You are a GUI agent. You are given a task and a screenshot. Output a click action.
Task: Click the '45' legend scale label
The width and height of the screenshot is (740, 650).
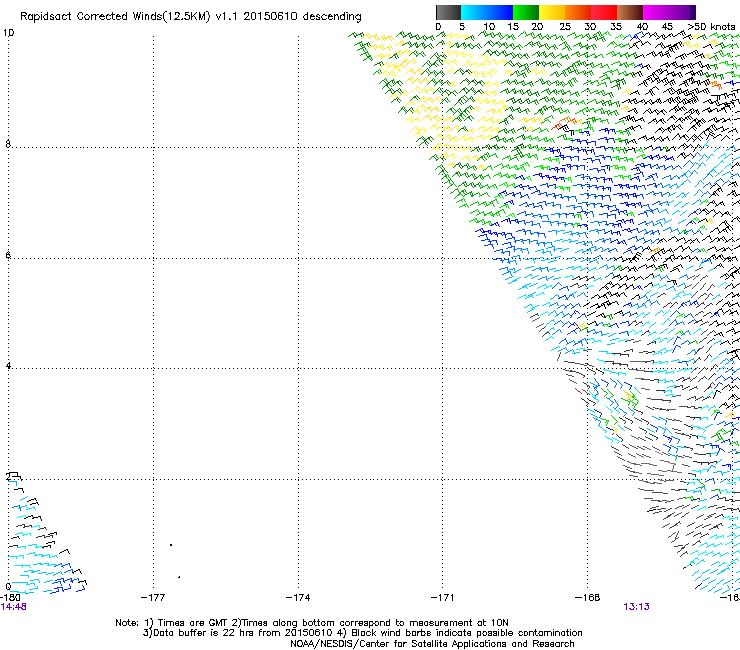pyautogui.click(x=667, y=27)
